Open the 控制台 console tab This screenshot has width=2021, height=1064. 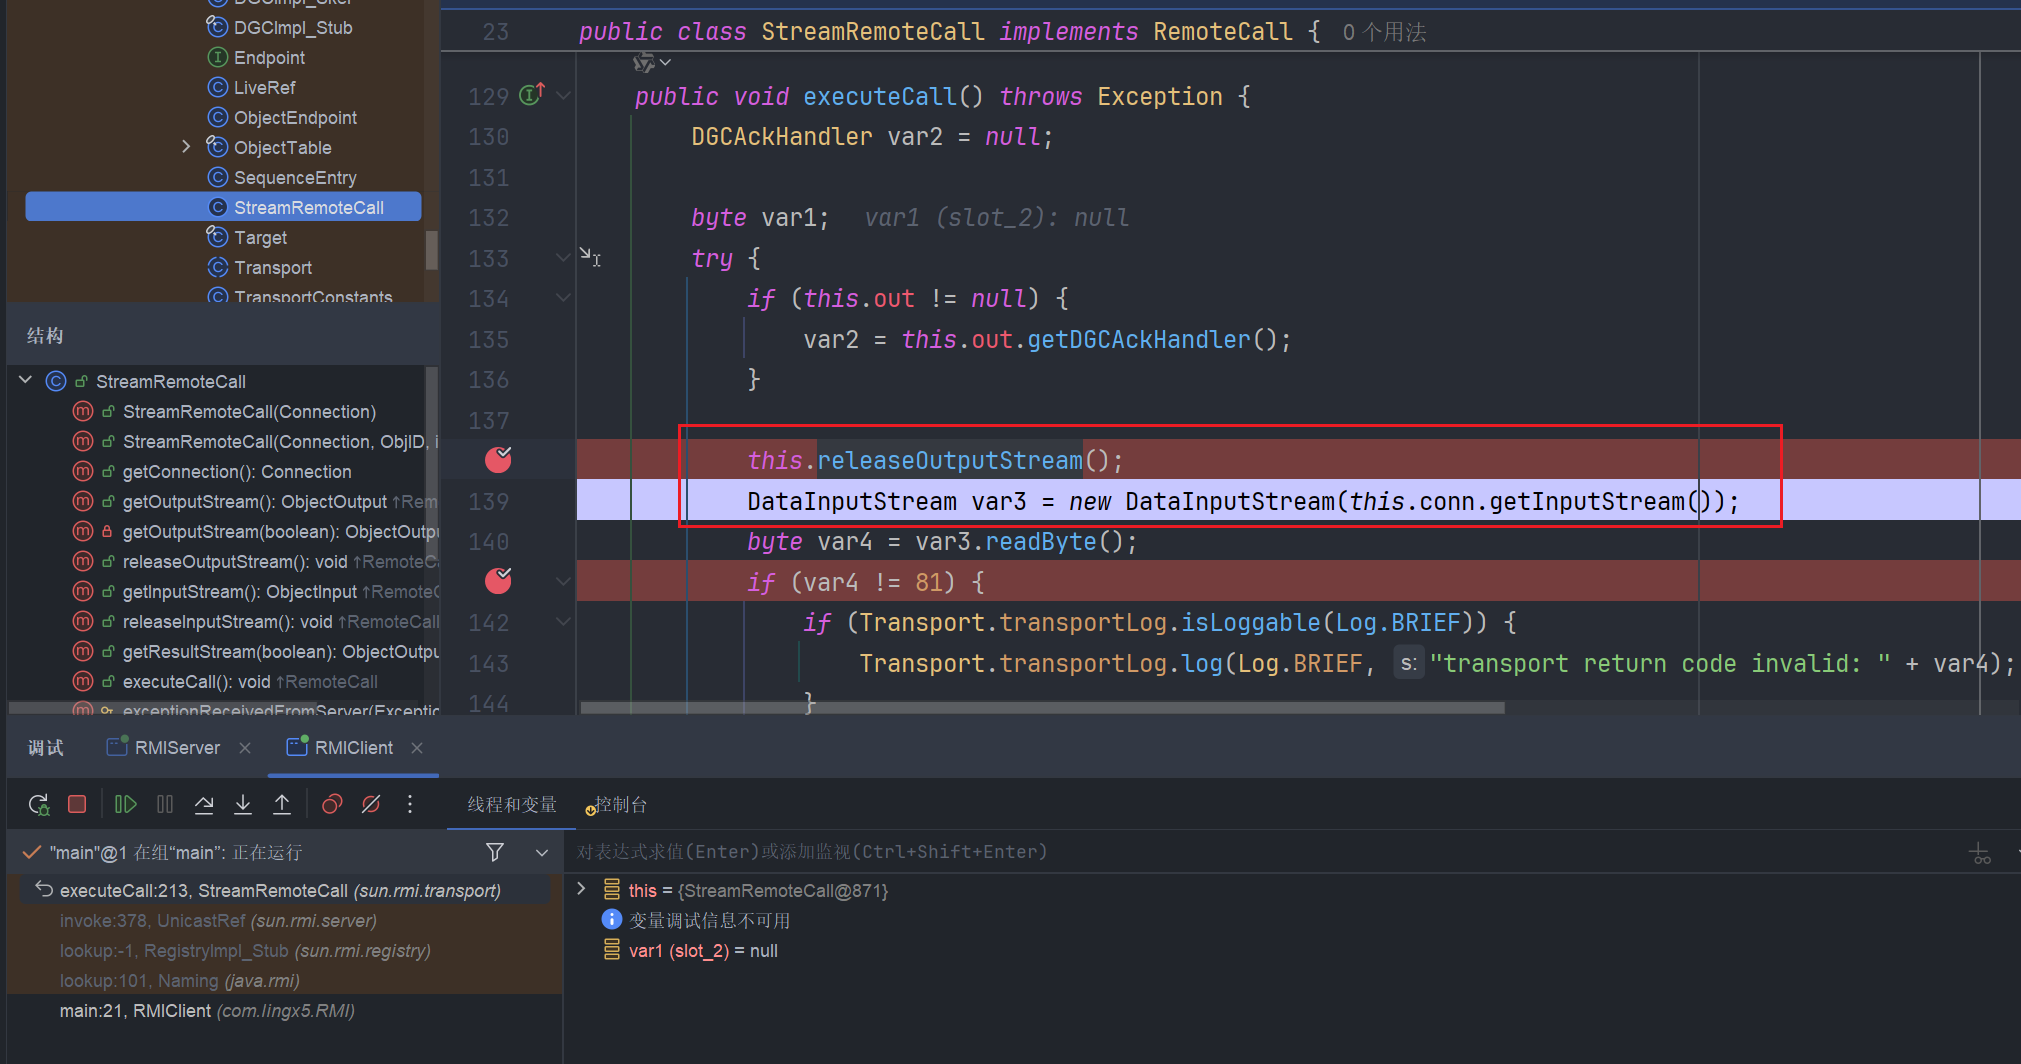(x=618, y=805)
